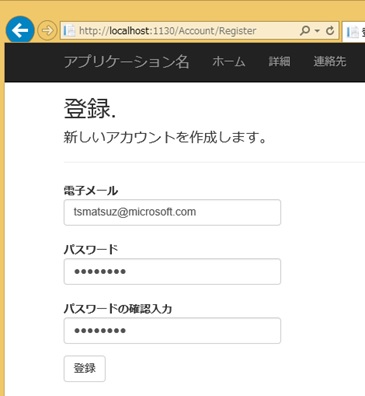365x396 pixels.
Task: Click the search magnifier in address bar
Action: pyautogui.click(x=304, y=31)
